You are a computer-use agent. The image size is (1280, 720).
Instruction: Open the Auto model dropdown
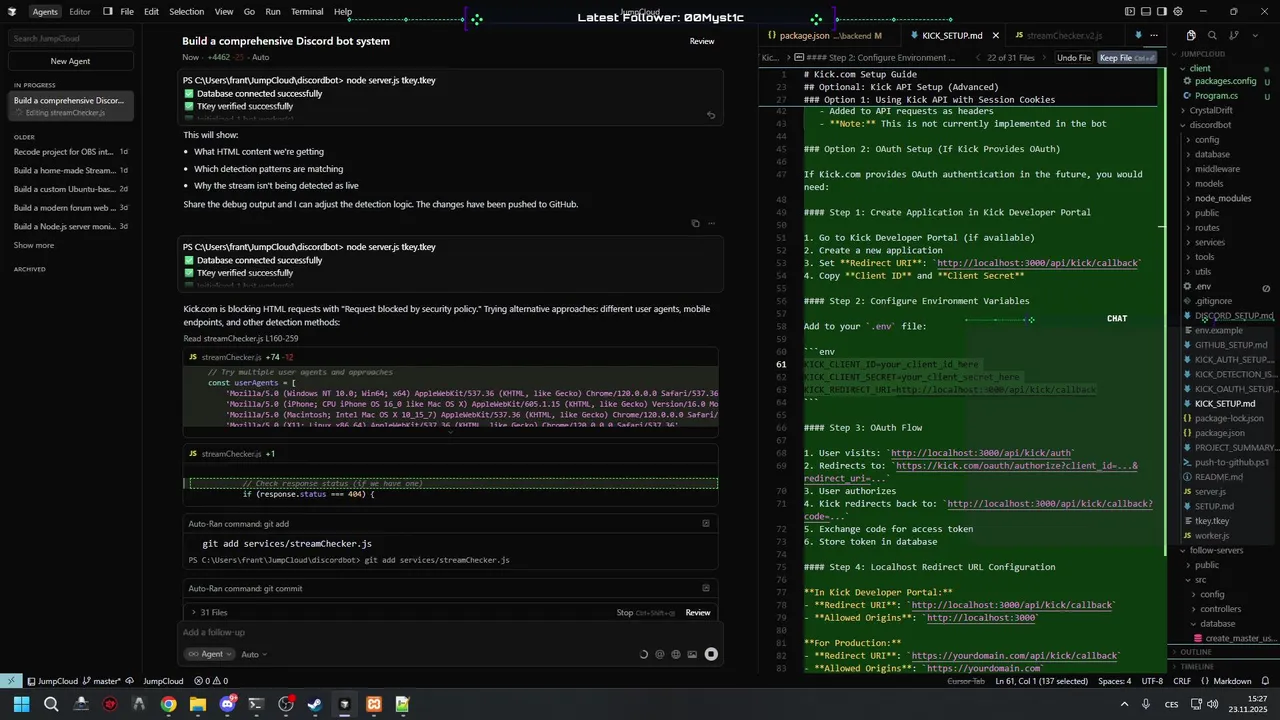tap(254, 654)
